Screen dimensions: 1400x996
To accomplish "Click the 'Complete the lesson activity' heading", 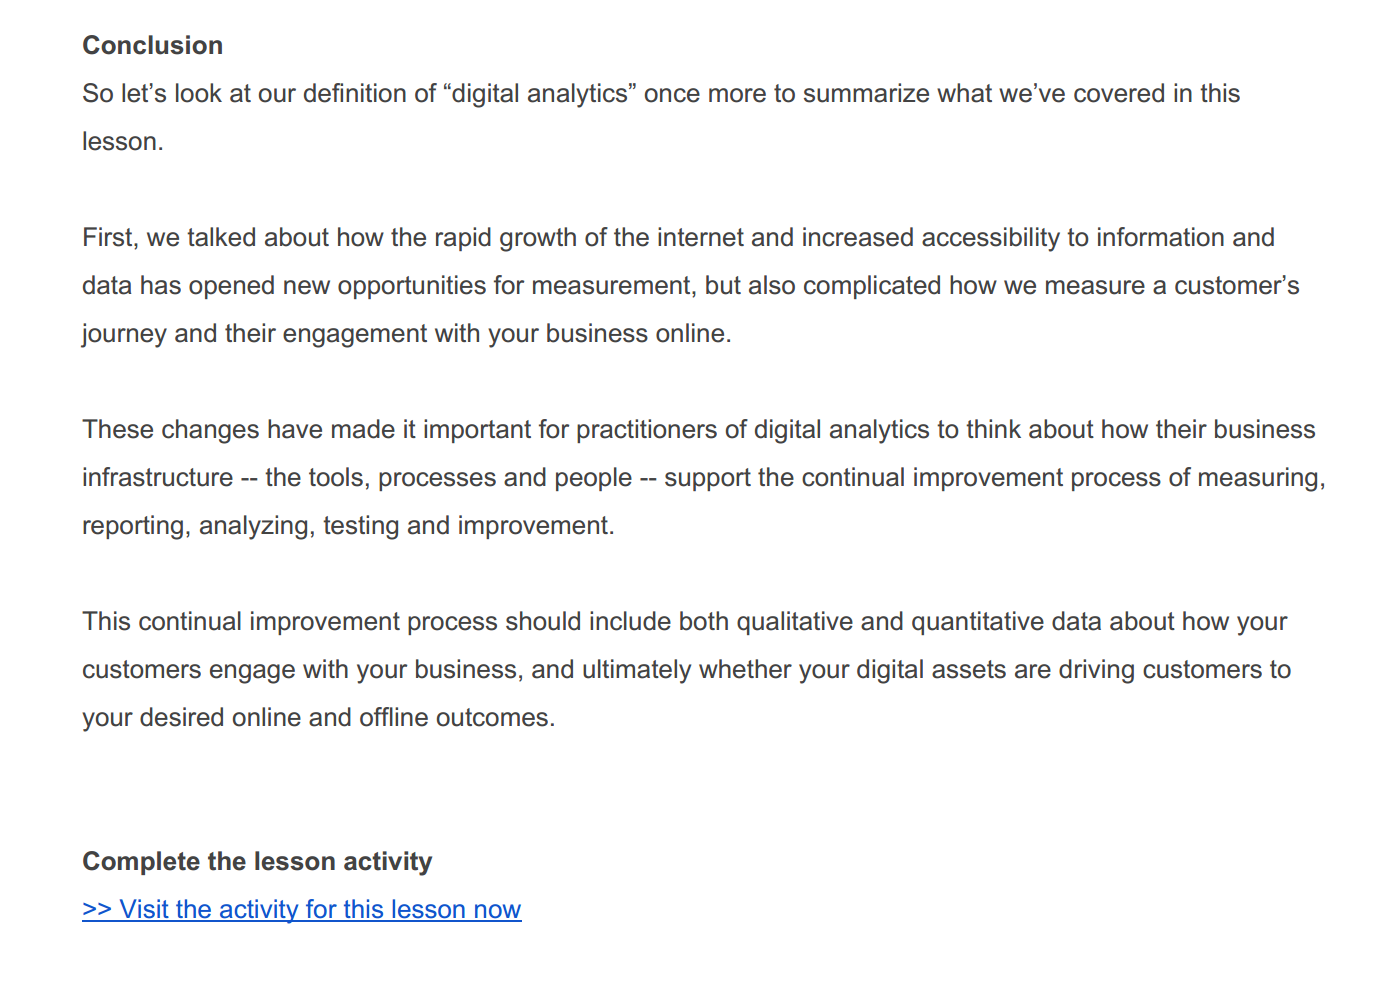I will [x=257, y=861].
